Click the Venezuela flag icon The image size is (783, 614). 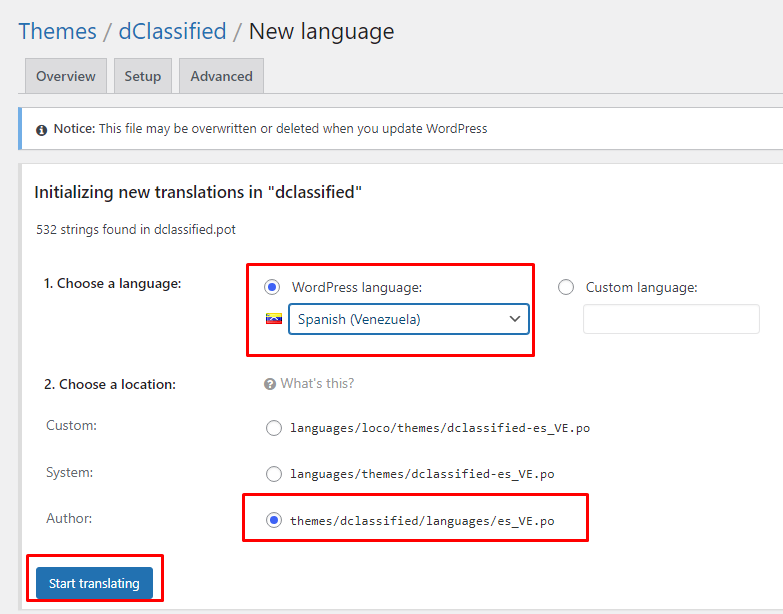click(x=273, y=319)
